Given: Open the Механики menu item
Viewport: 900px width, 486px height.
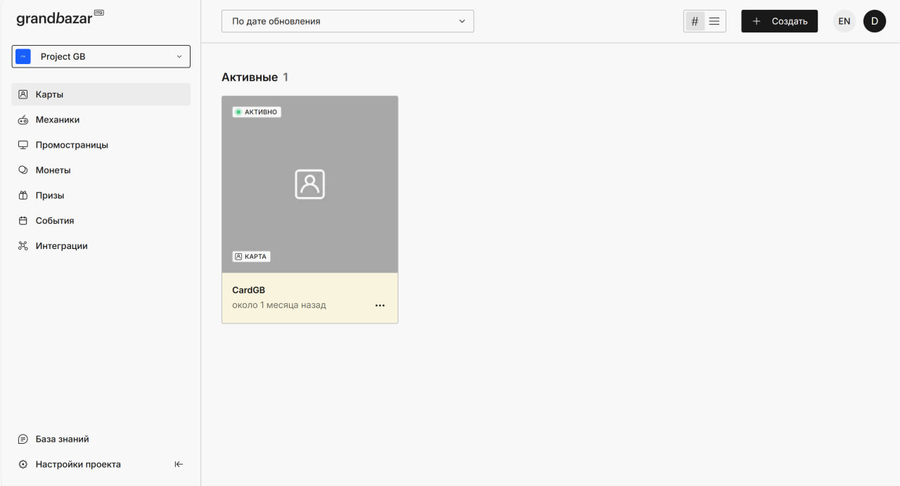Looking at the screenshot, I should (x=57, y=120).
